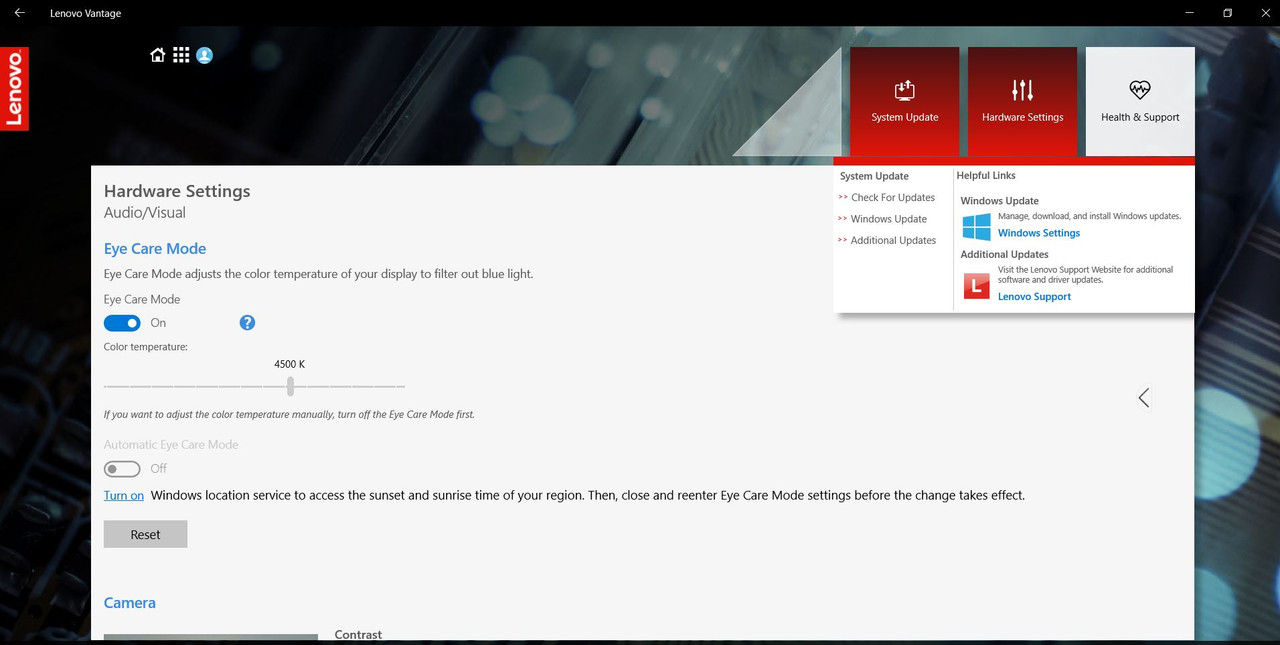The image size is (1280, 645).
Task: Click the red Lenovo Support L icon
Action: (976, 287)
